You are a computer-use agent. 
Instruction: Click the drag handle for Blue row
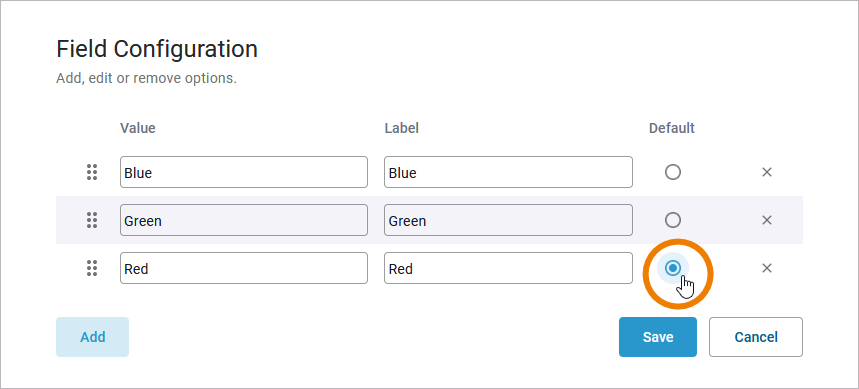tap(92, 172)
